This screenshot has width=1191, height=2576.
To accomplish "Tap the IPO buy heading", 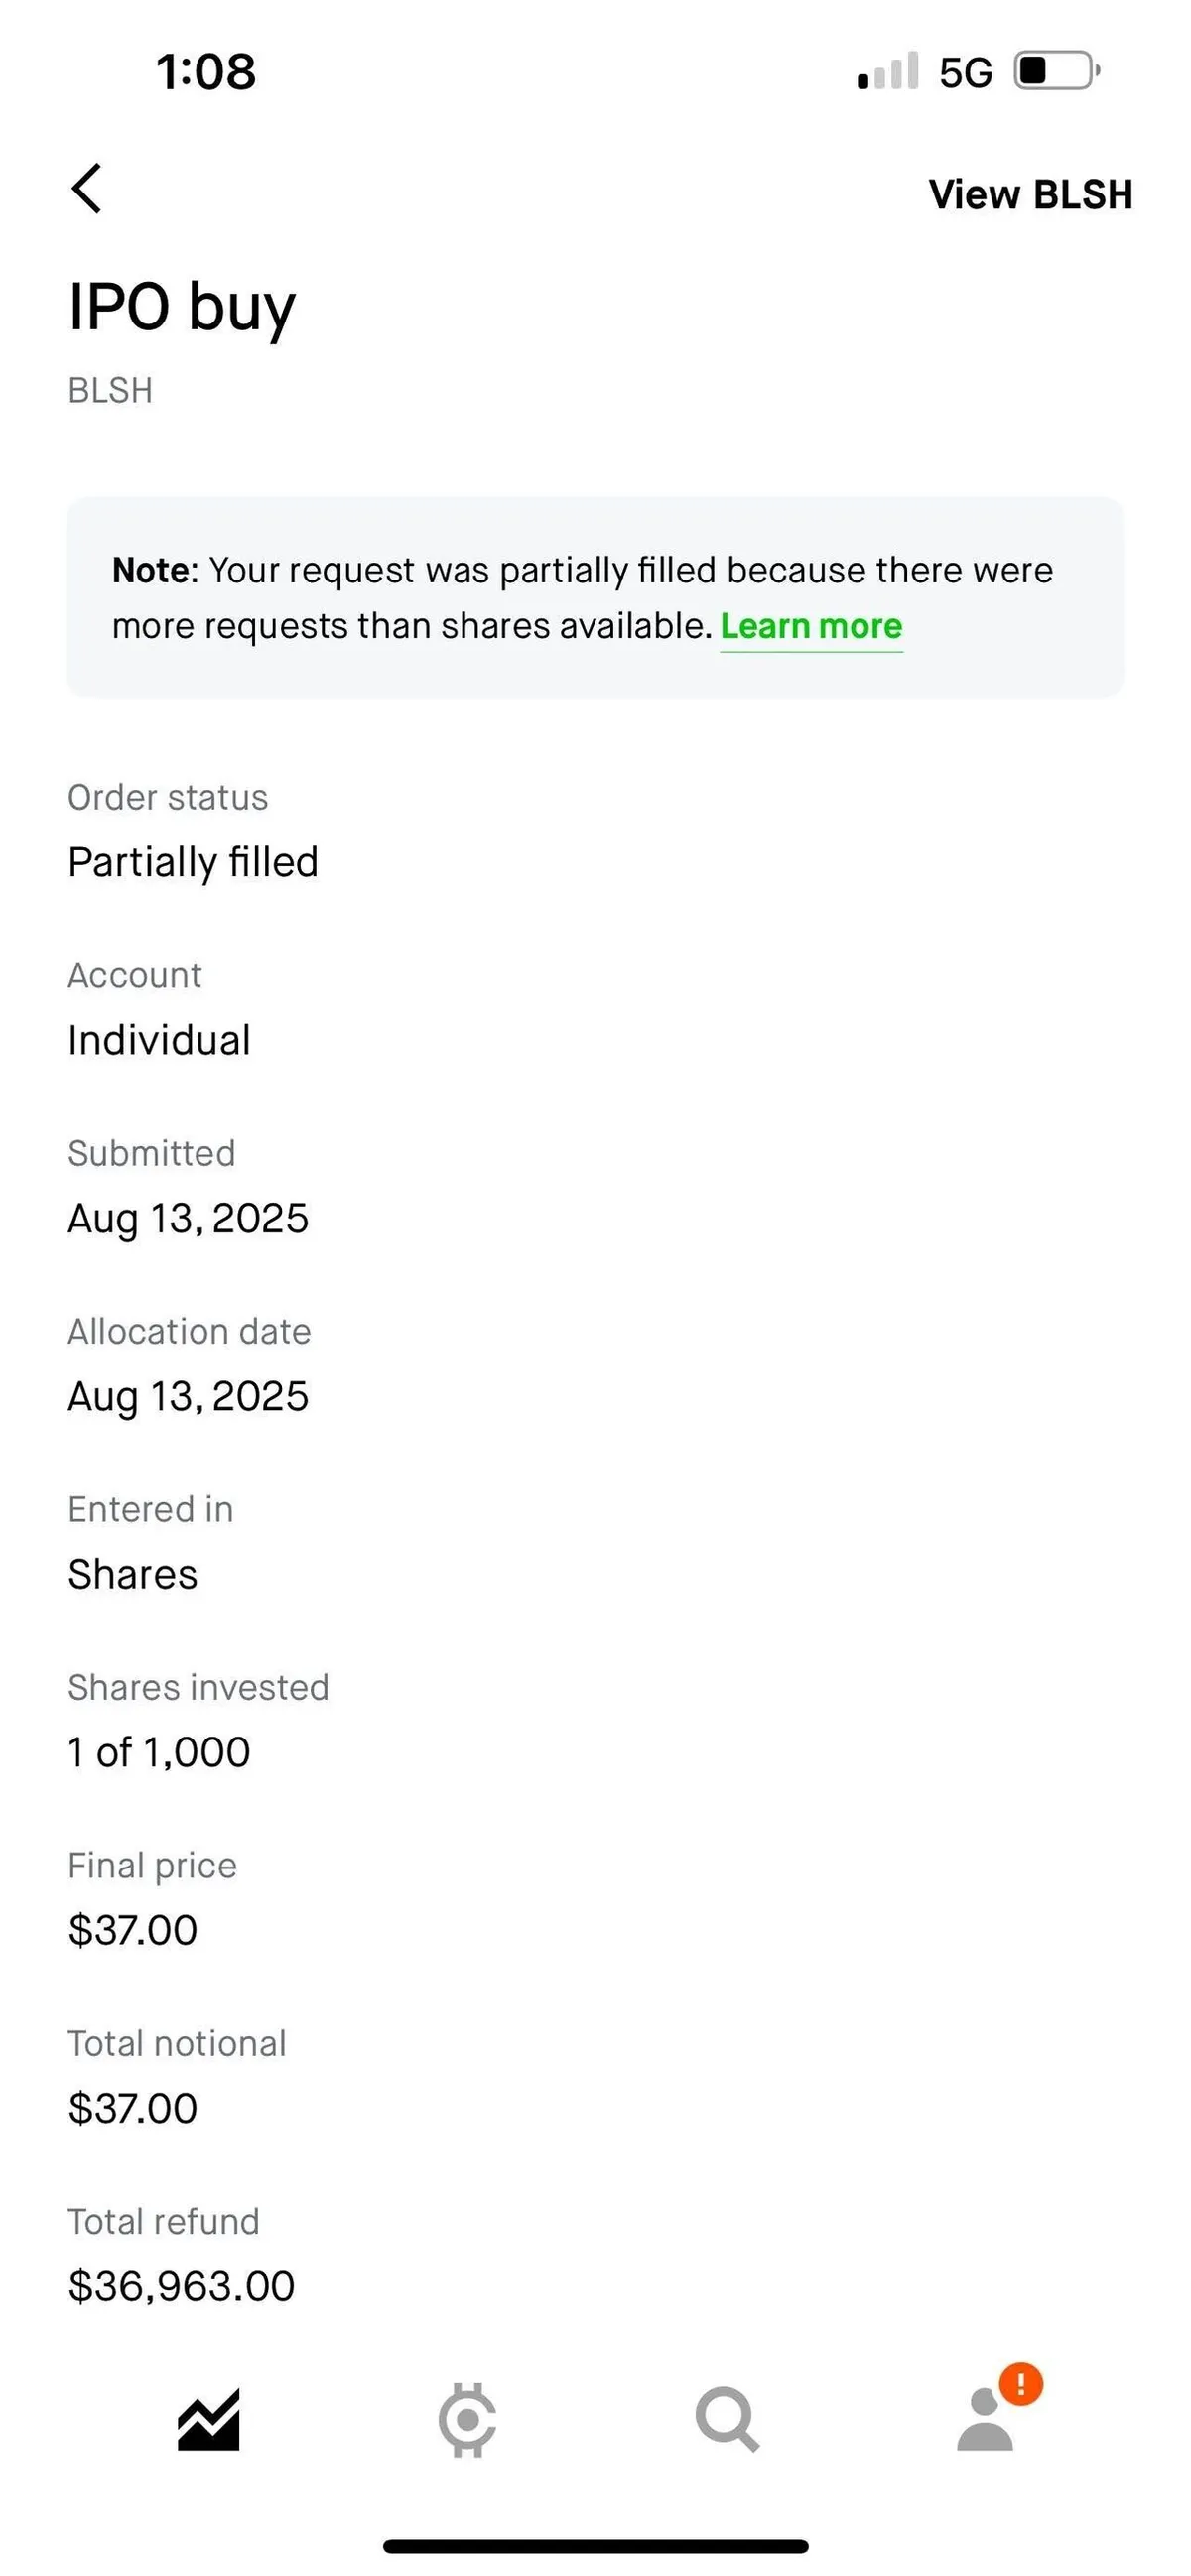I will [182, 306].
